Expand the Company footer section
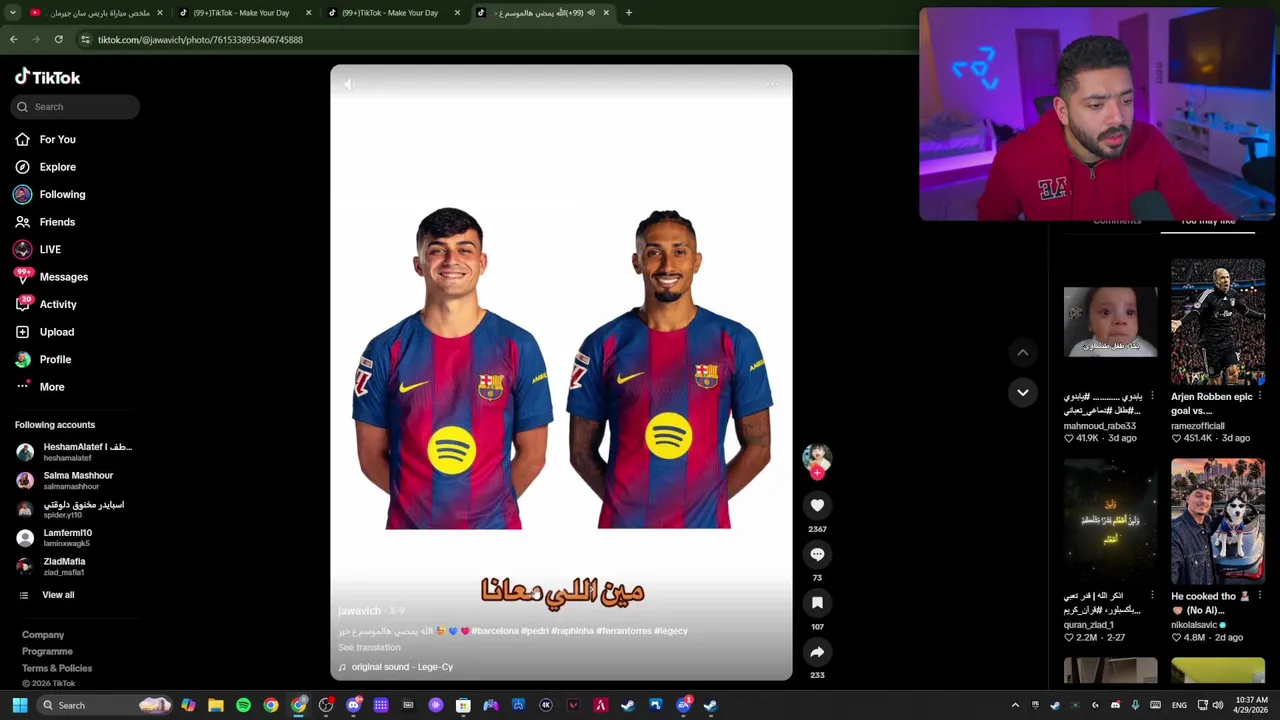 (43, 635)
